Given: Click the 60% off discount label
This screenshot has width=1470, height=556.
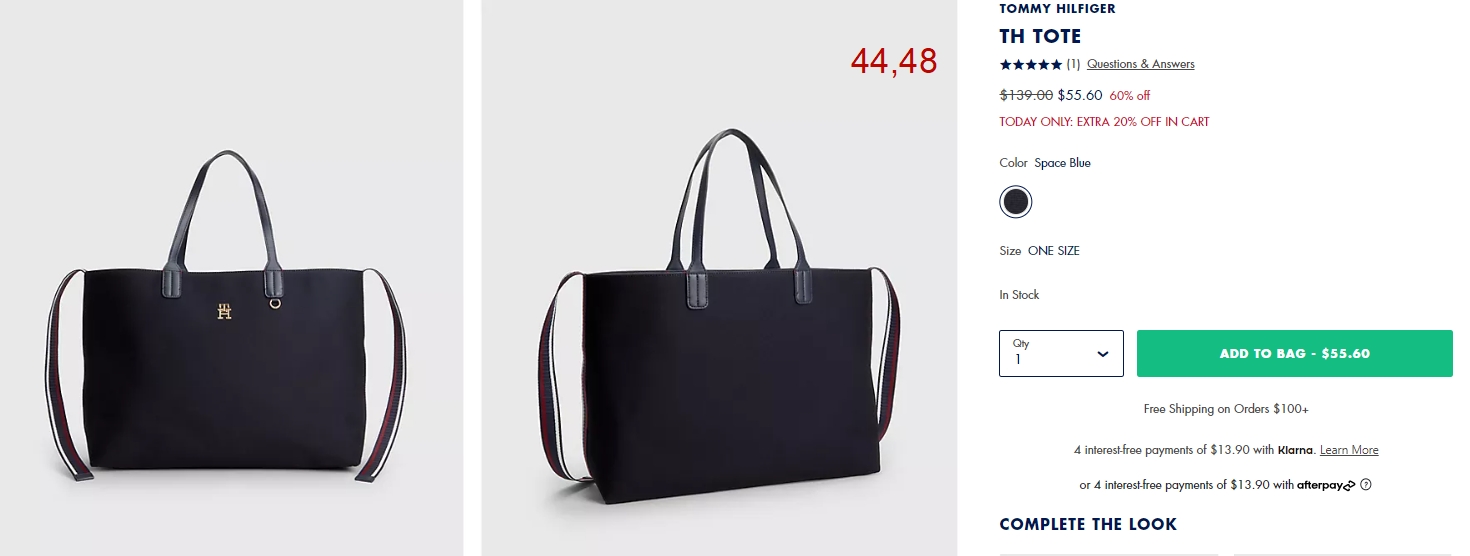Looking at the screenshot, I should (1130, 96).
